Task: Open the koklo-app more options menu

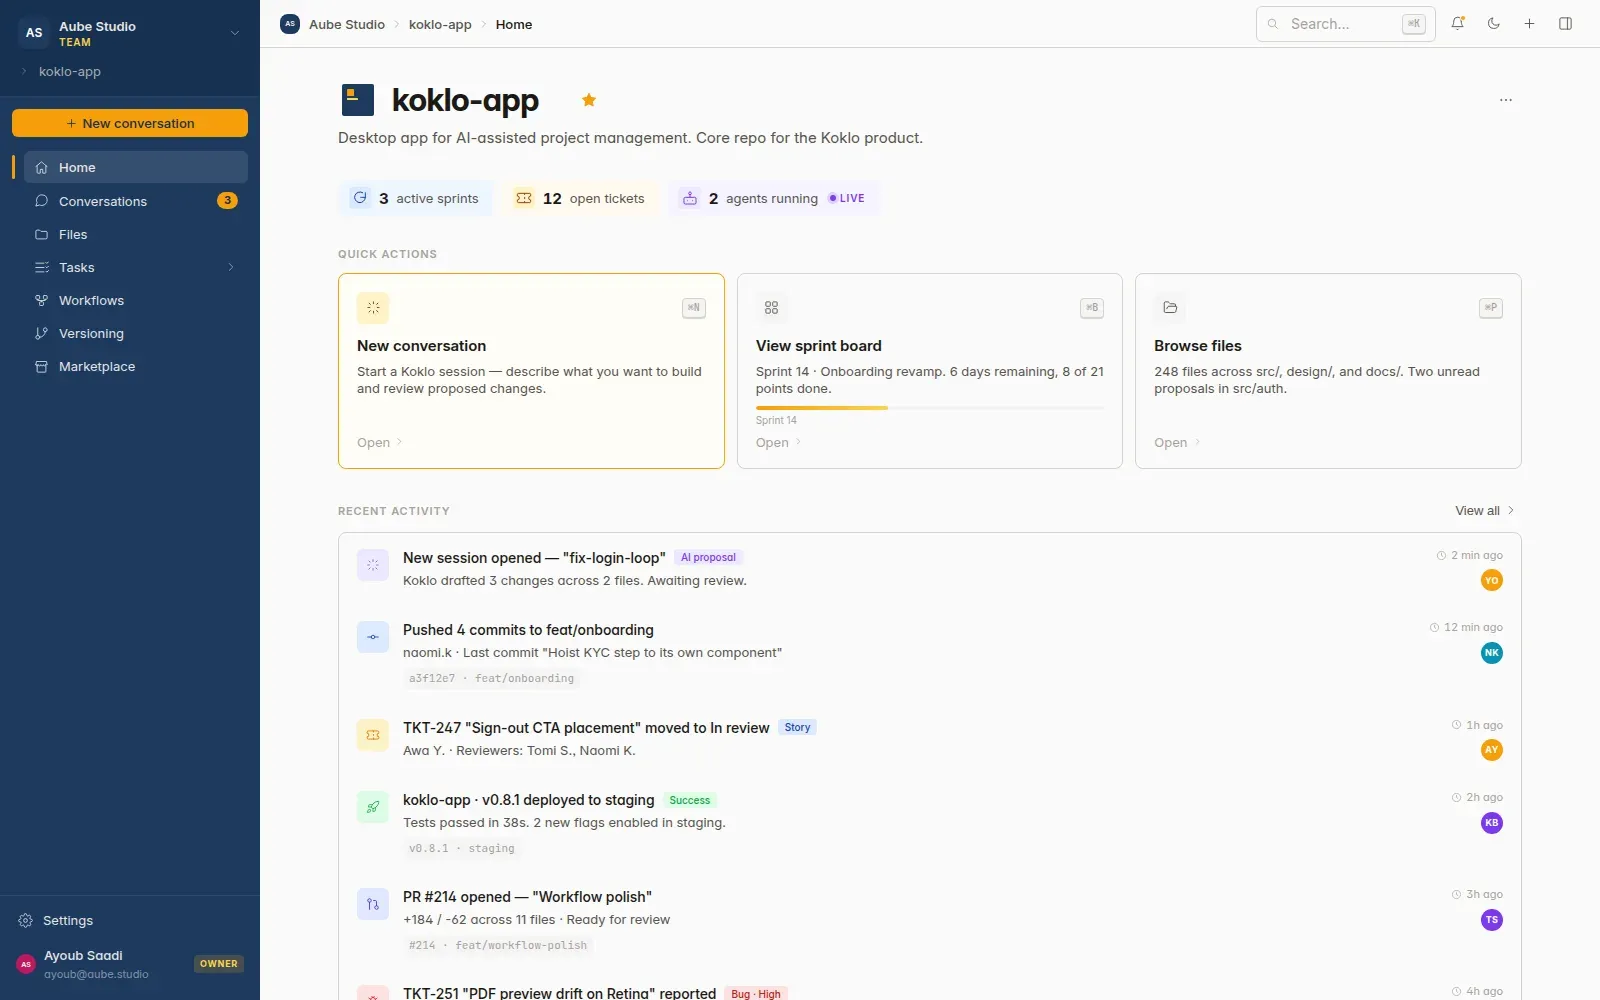Action: 1506,100
